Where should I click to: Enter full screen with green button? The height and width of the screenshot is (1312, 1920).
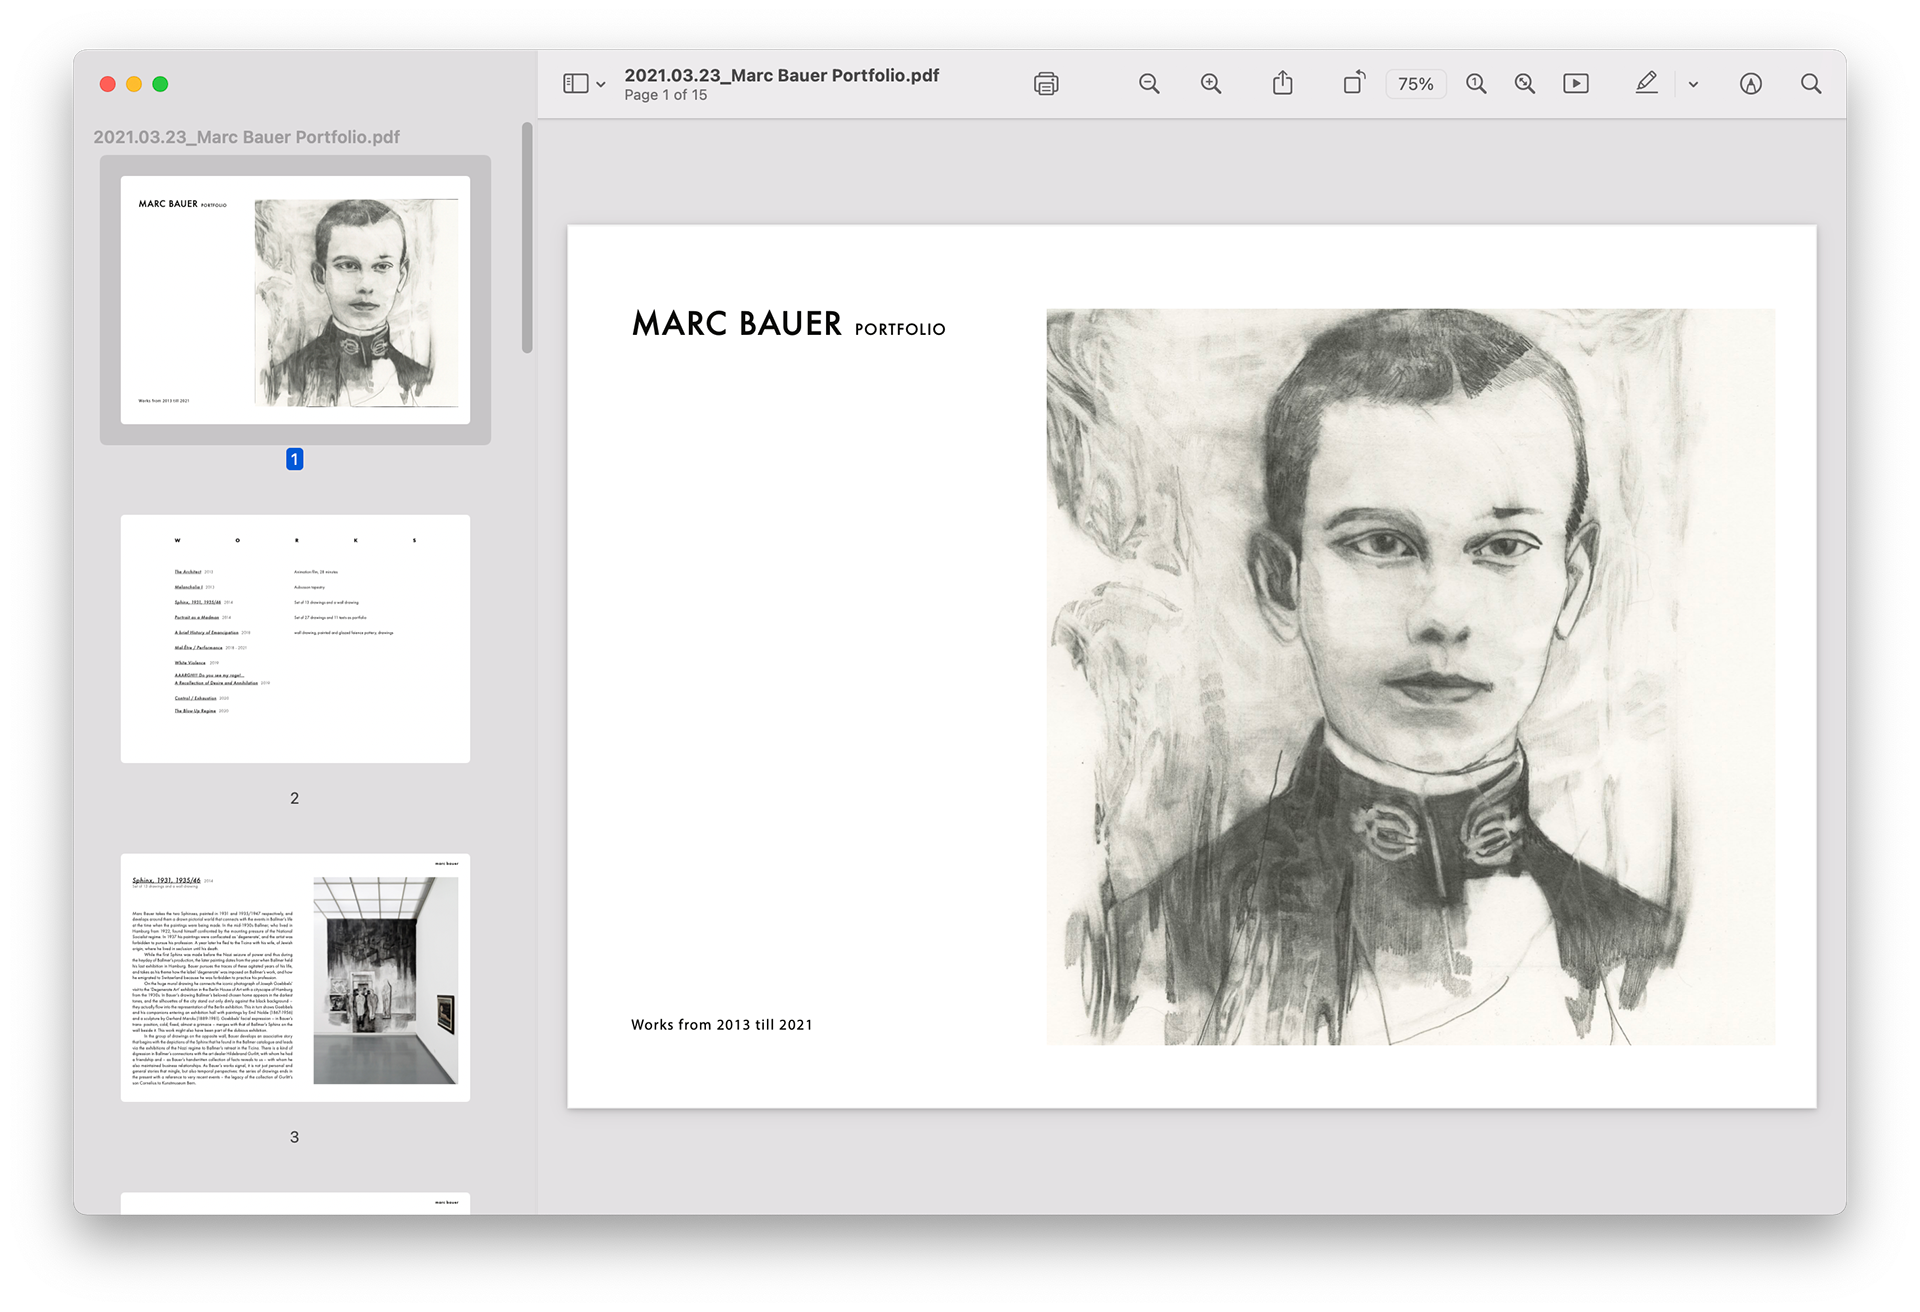(x=160, y=84)
